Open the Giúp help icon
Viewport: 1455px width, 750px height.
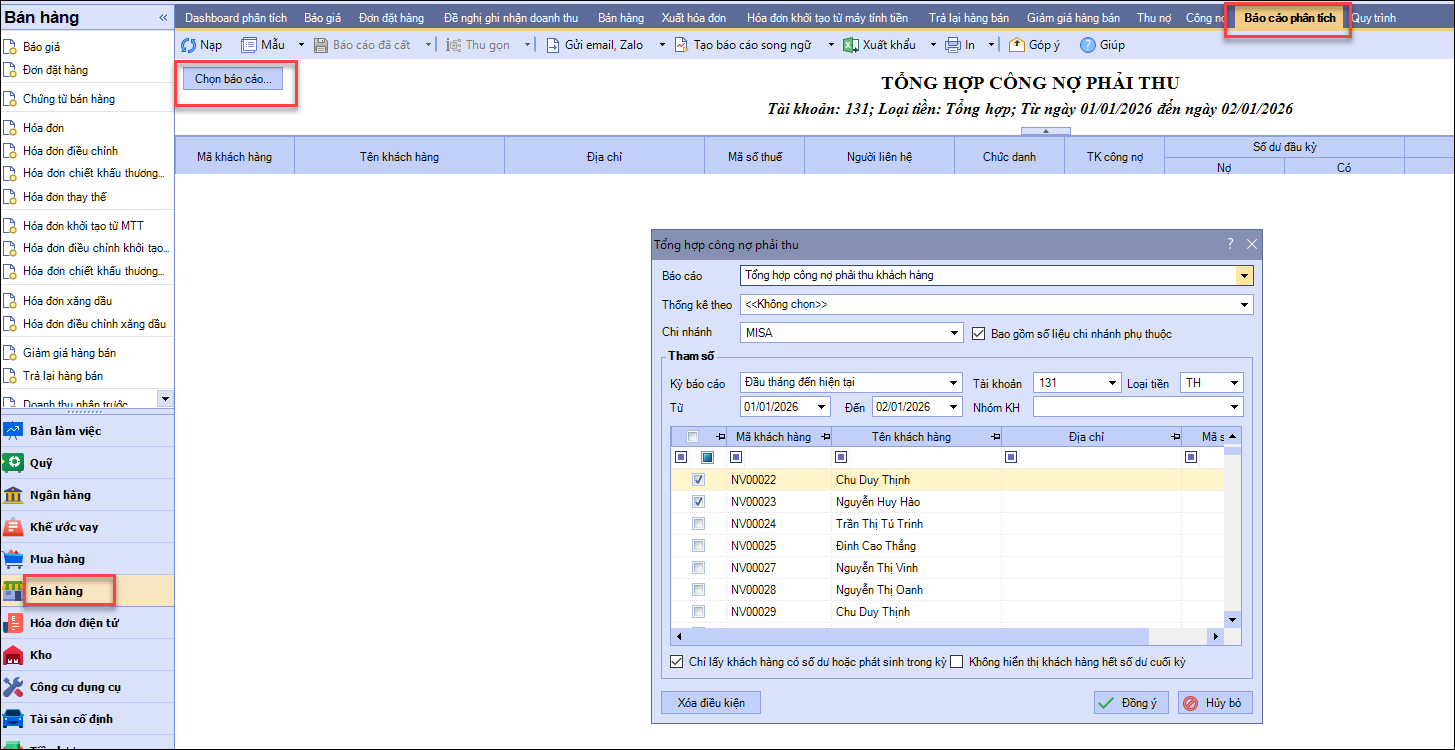coord(1088,45)
